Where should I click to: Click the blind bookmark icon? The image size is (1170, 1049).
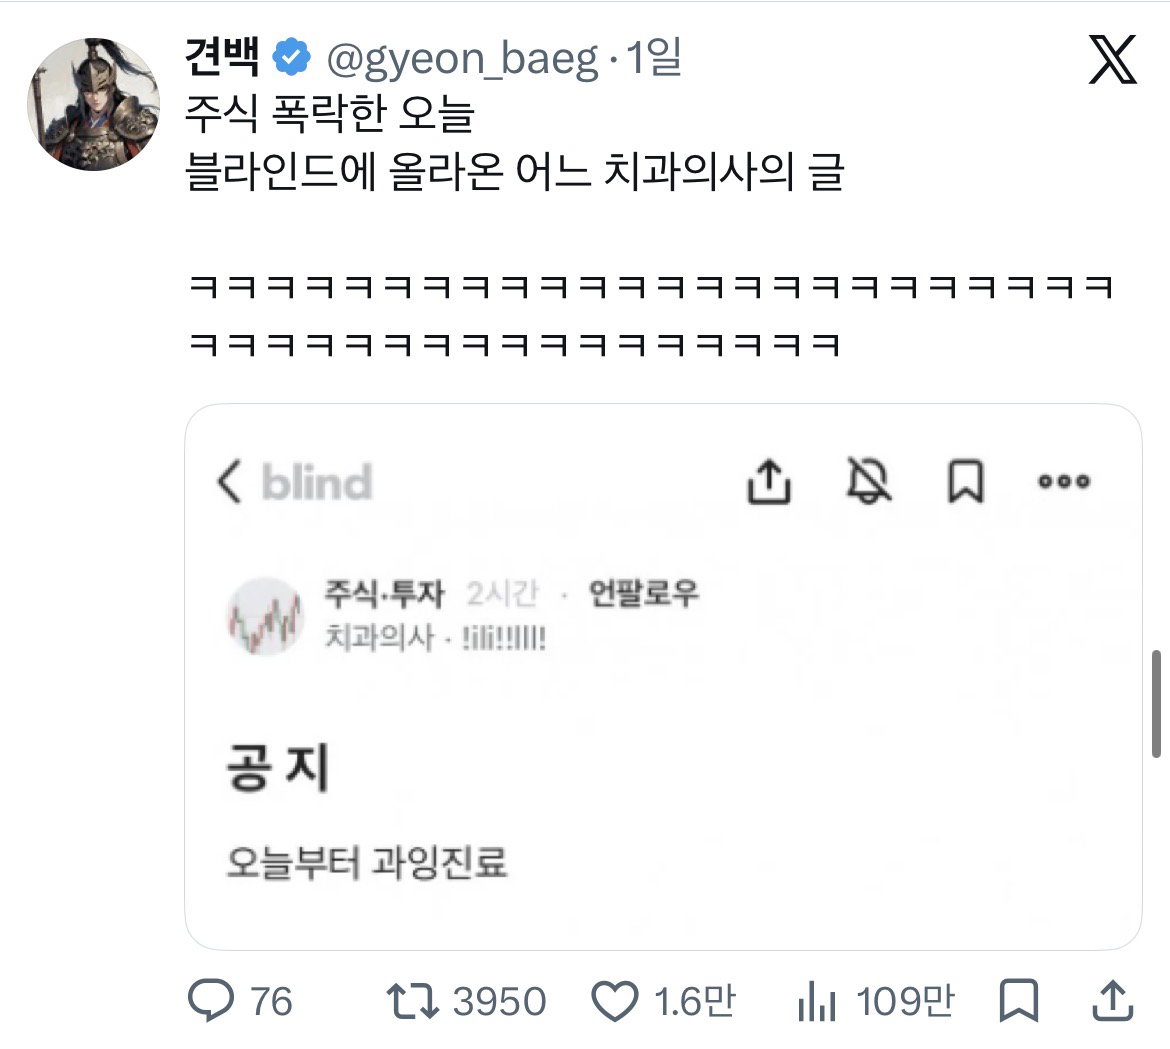(x=966, y=482)
